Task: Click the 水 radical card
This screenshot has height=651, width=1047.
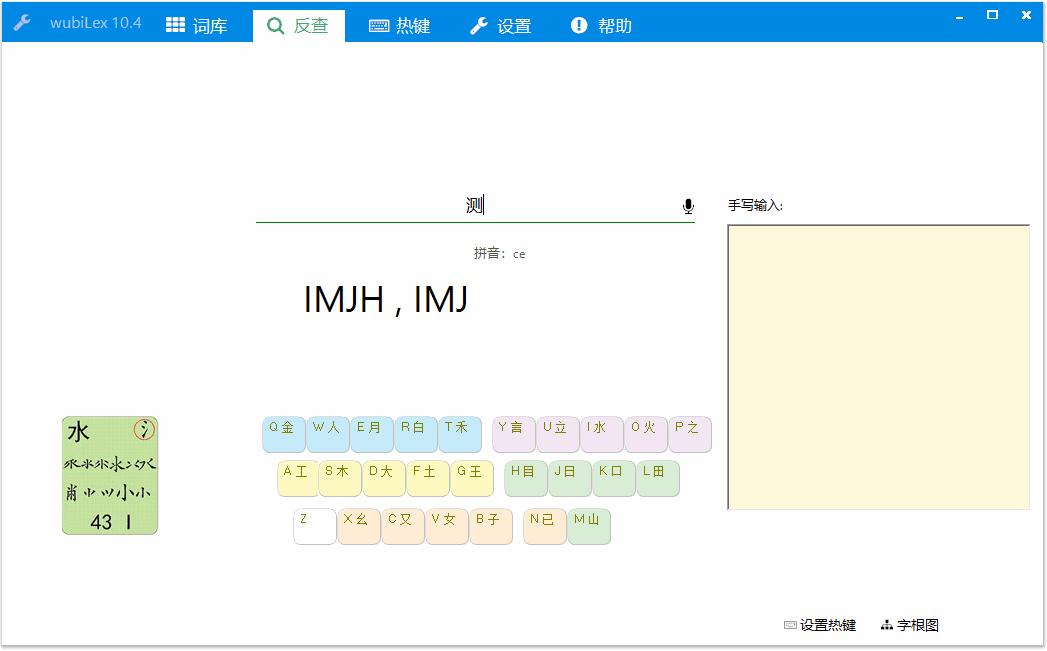Action: point(110,475)
